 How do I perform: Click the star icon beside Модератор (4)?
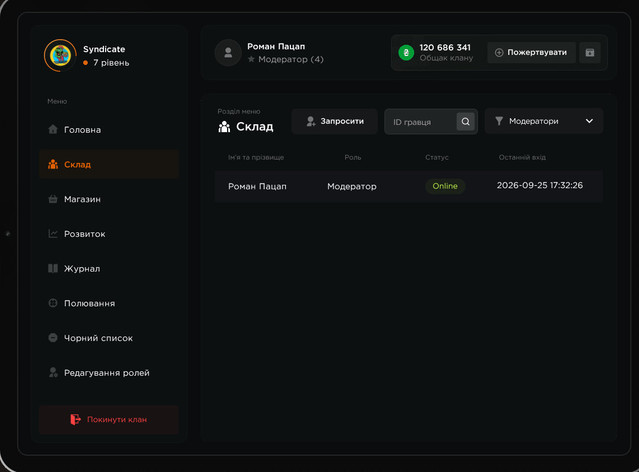(251, 59)
